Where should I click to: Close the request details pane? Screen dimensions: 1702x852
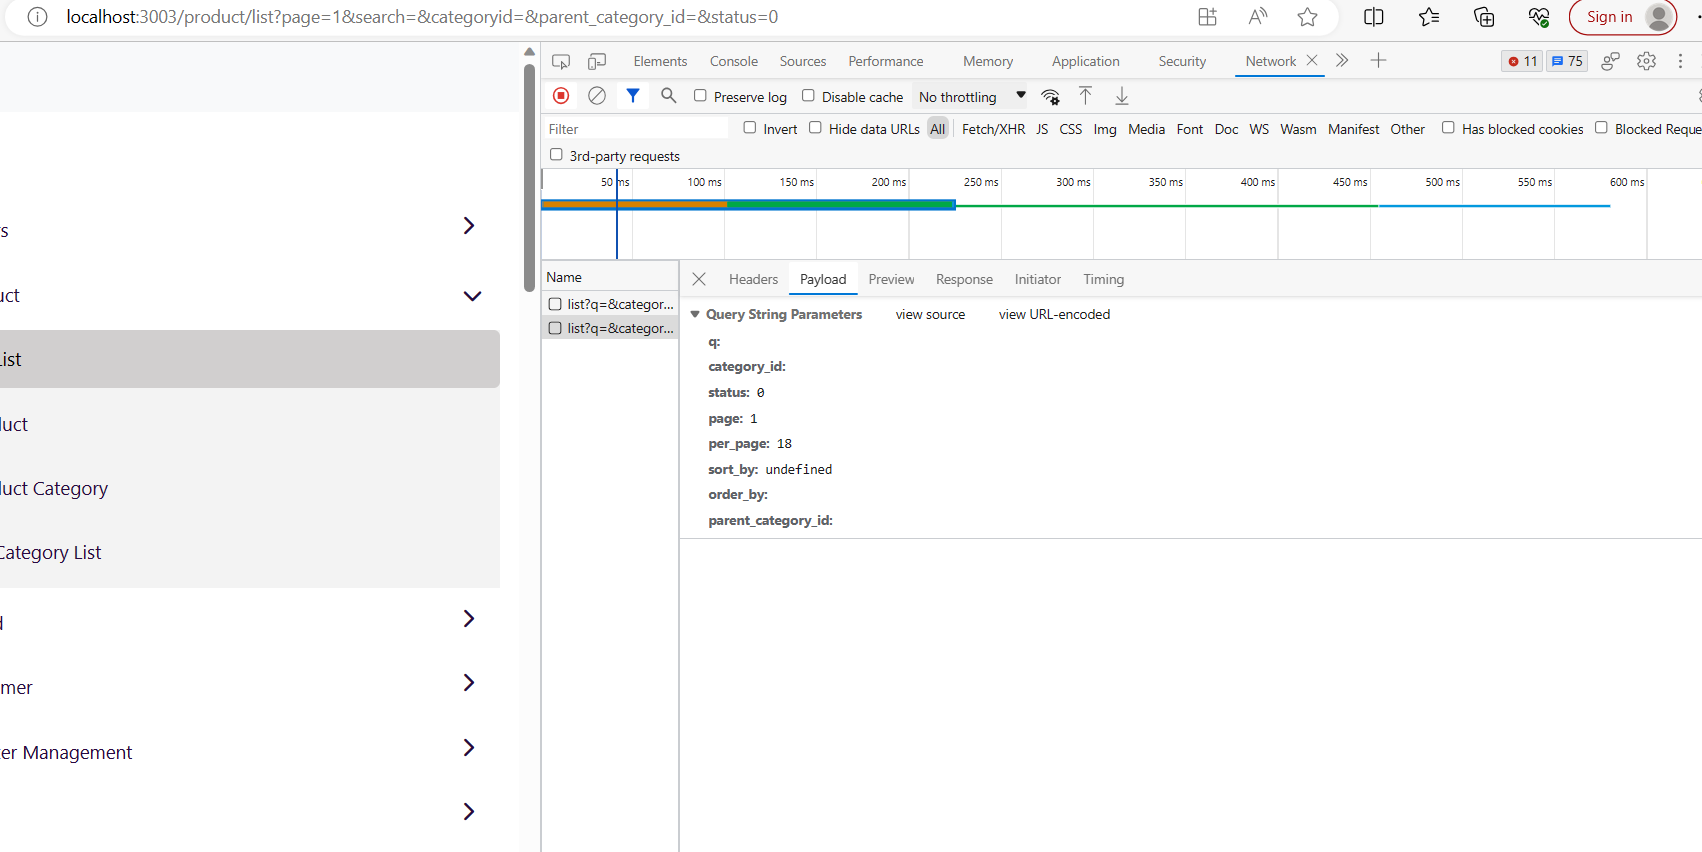click(699, 279)
